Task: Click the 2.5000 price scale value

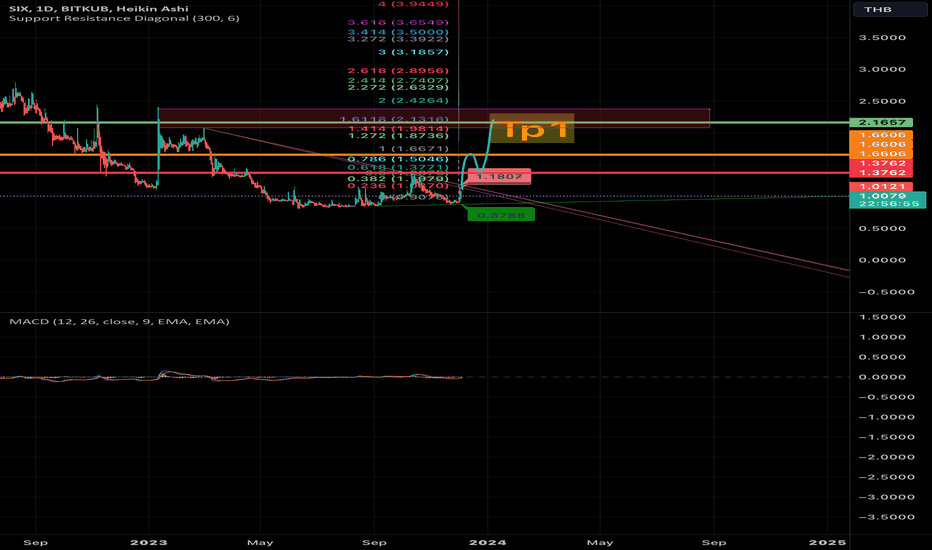Action: 882,101
